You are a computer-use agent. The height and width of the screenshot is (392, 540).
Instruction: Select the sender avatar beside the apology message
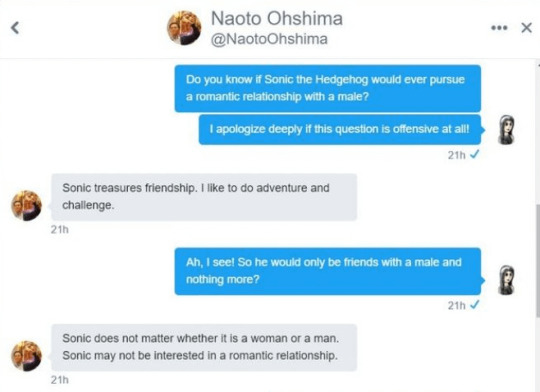click(506, 130)
